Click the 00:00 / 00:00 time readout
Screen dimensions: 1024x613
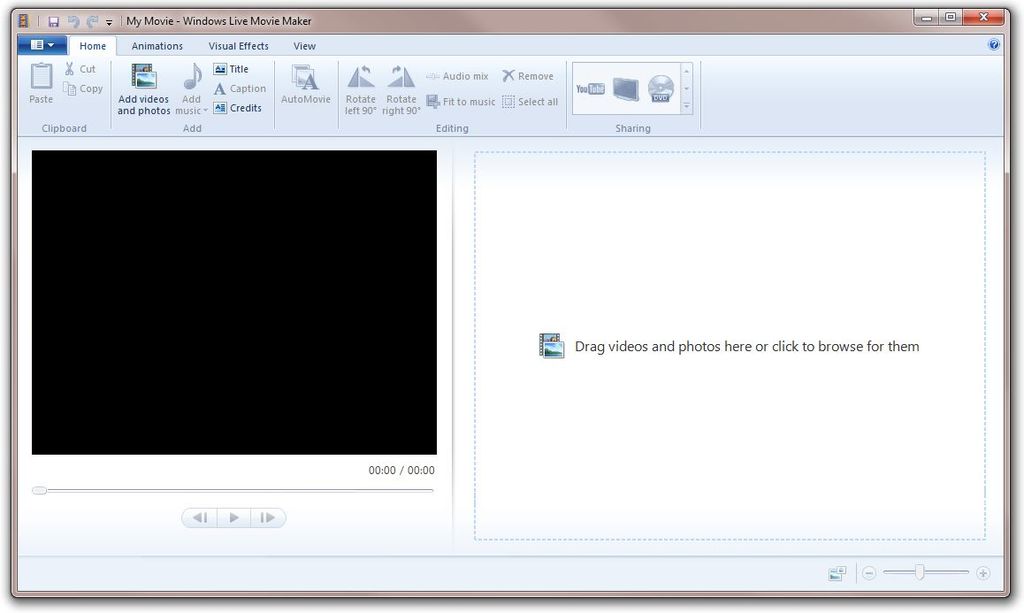tap(401, 470)
